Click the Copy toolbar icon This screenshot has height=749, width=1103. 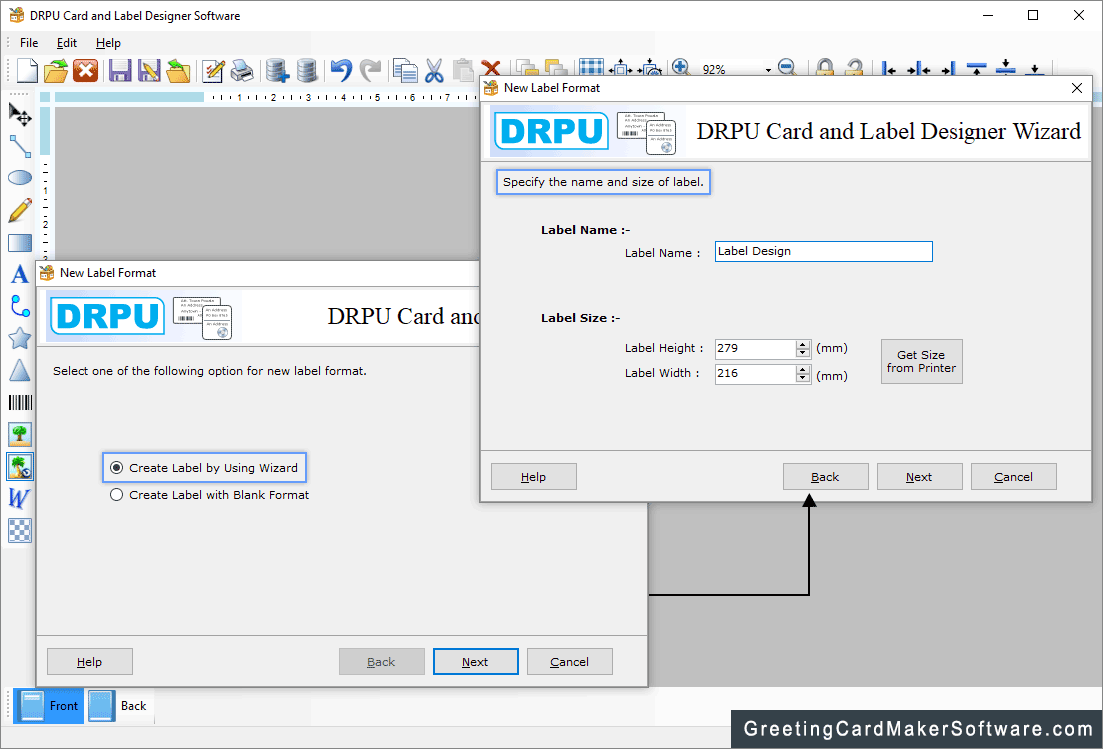point(404,70)
